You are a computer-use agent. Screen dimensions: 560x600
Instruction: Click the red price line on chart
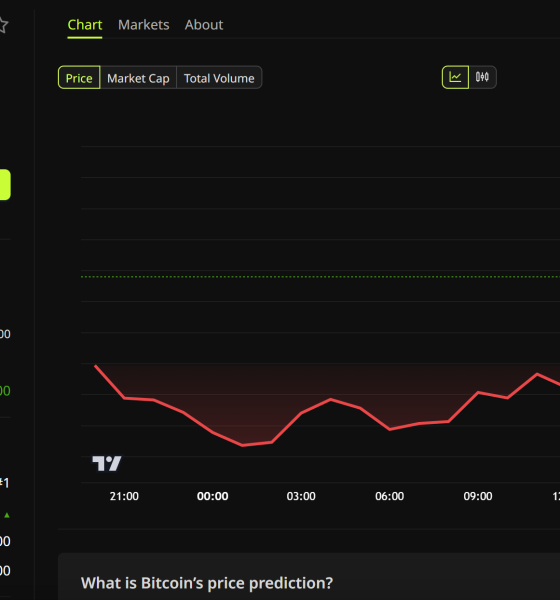pos(331,399)
